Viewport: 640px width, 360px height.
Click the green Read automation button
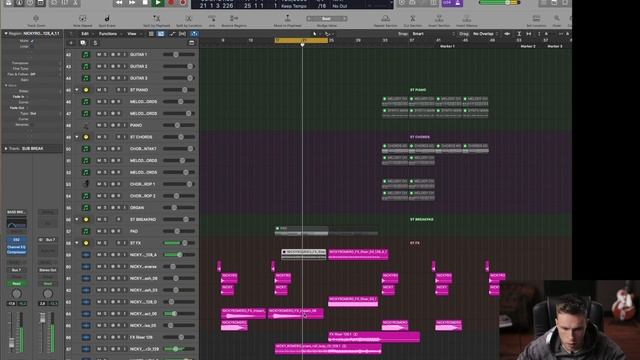(16, 284)
